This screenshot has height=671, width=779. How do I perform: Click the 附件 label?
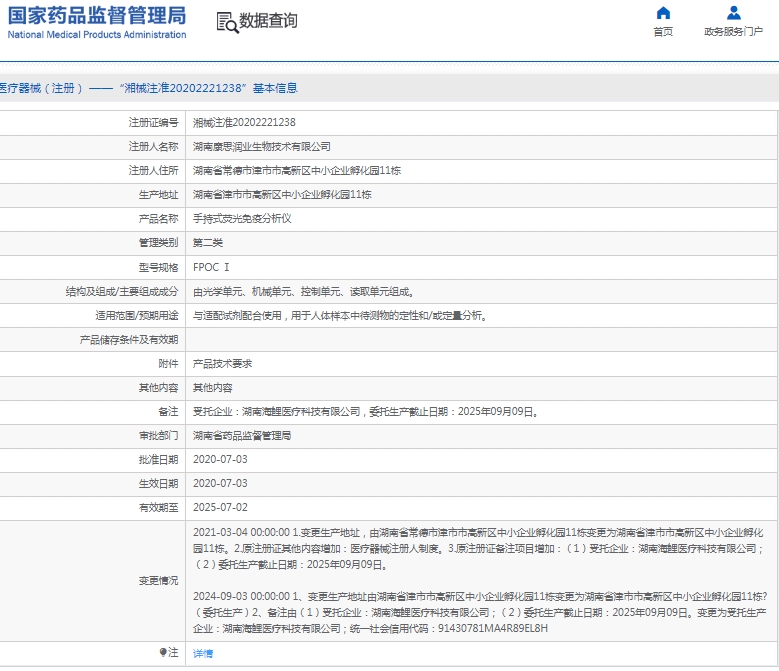click(x=168, y=364)
